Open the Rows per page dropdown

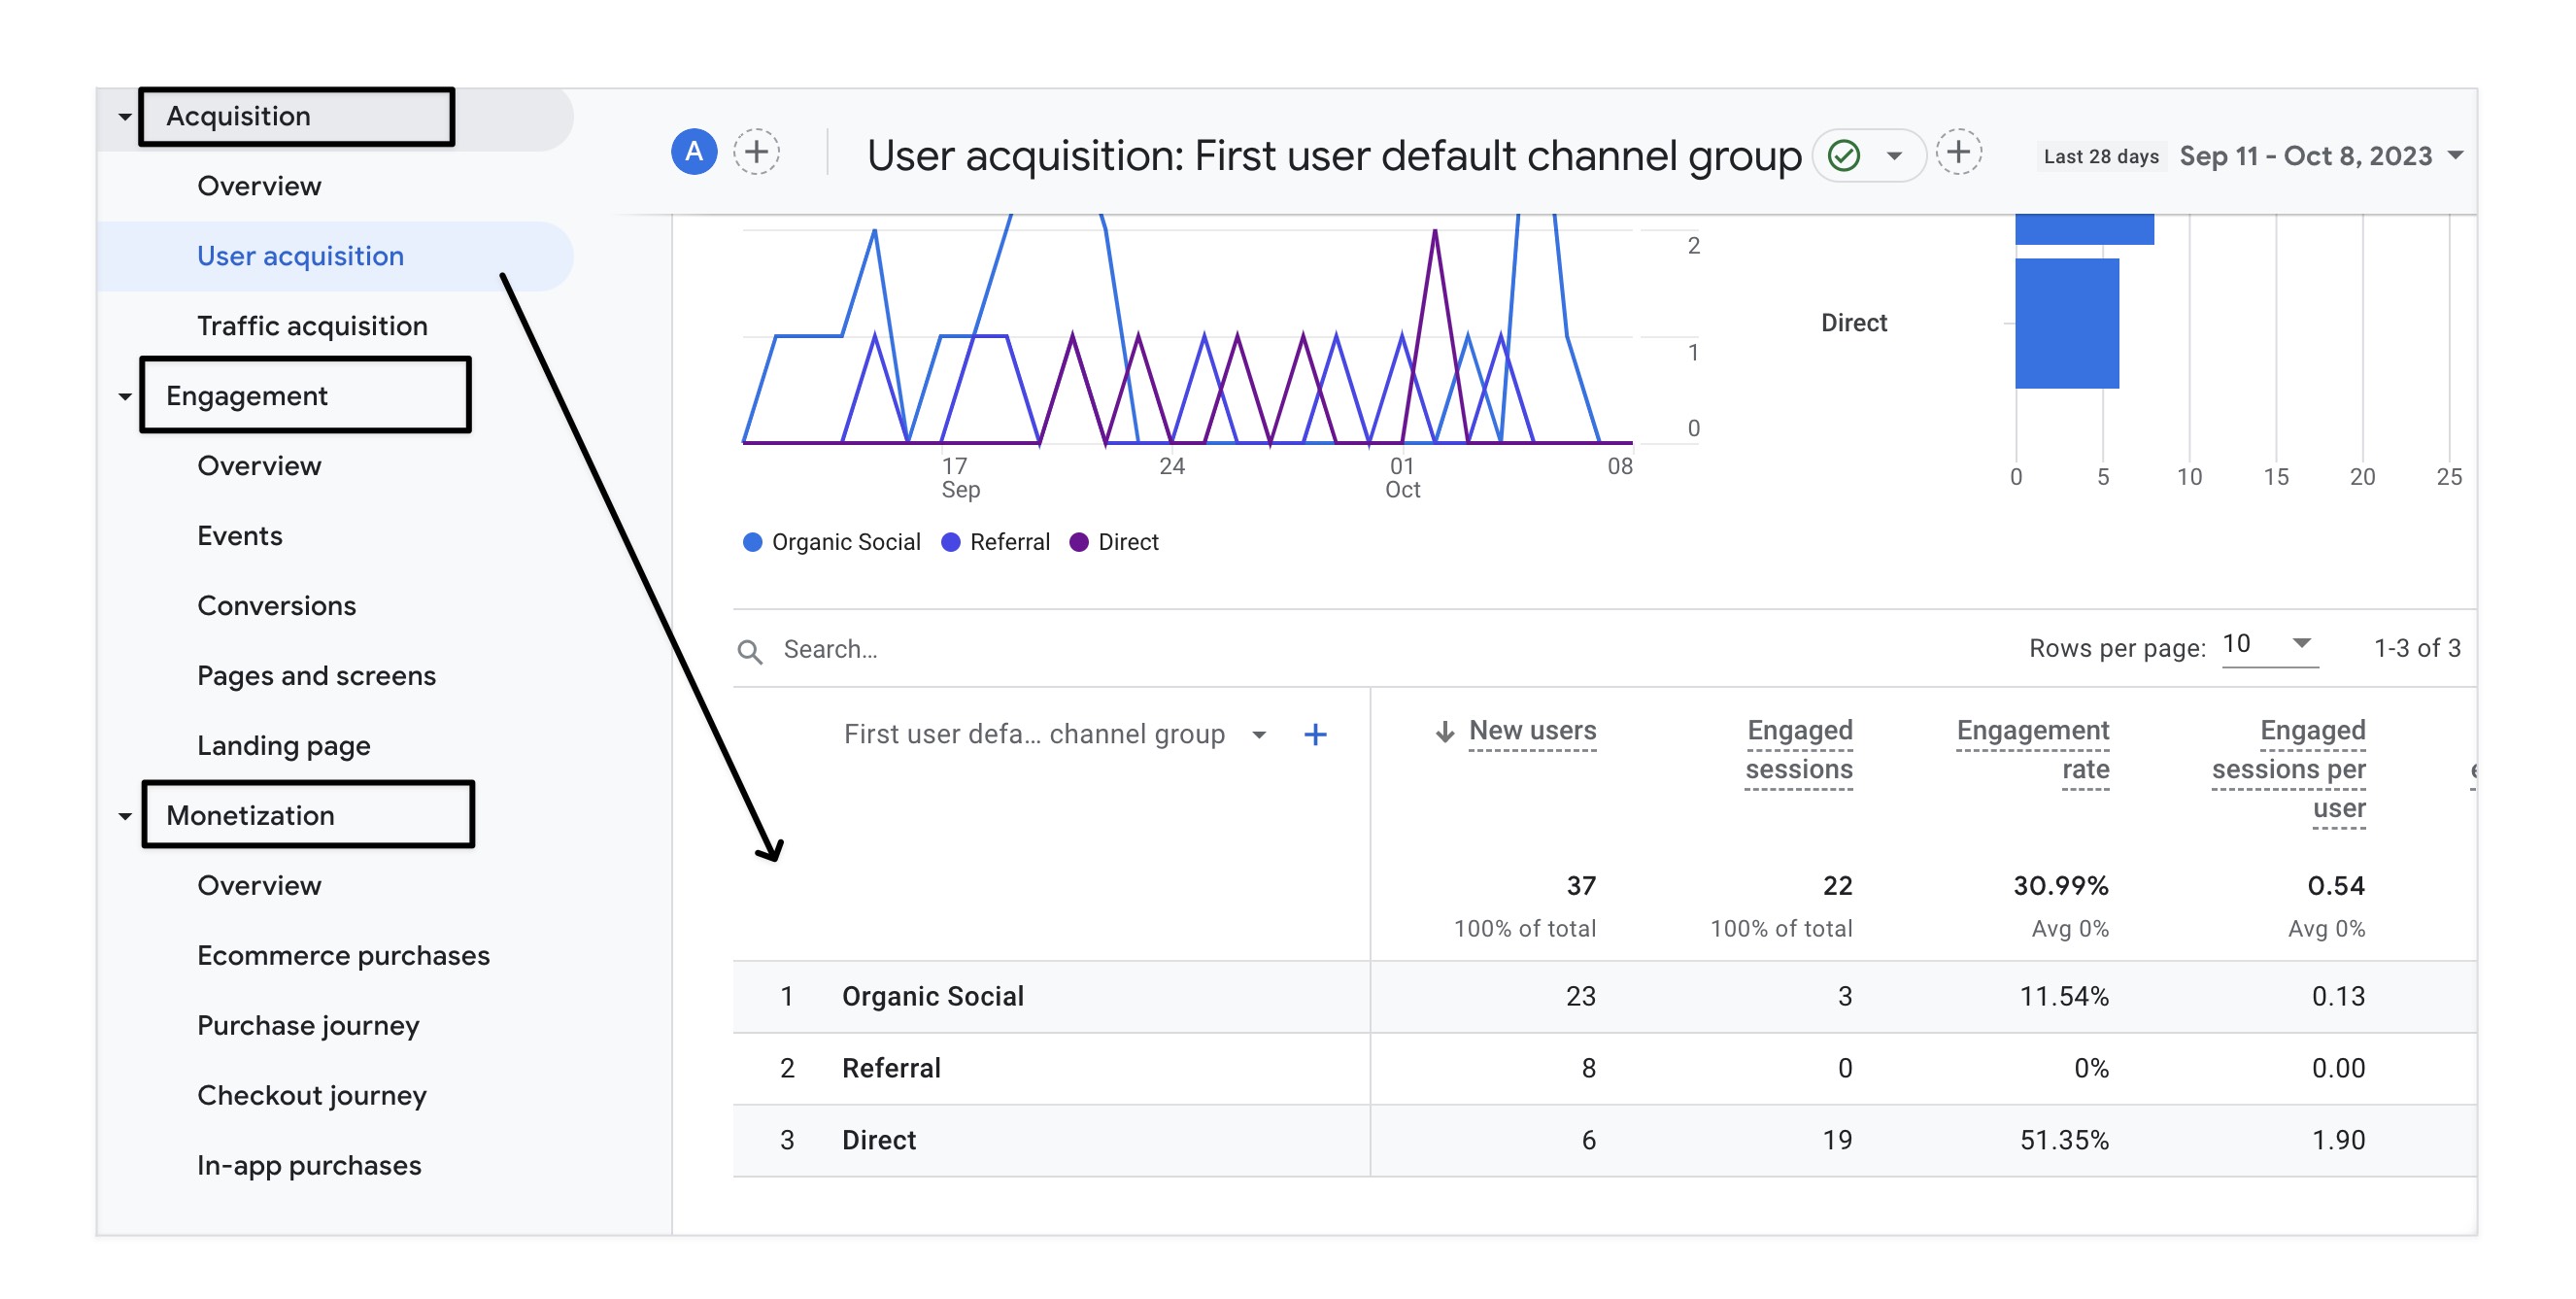click(2269, 644)
